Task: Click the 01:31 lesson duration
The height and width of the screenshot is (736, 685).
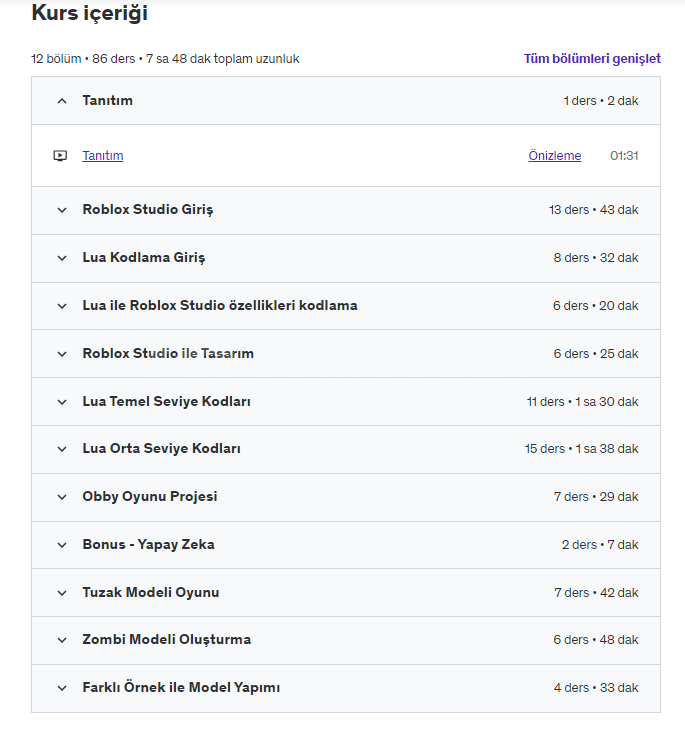Action: pos(624,156)
